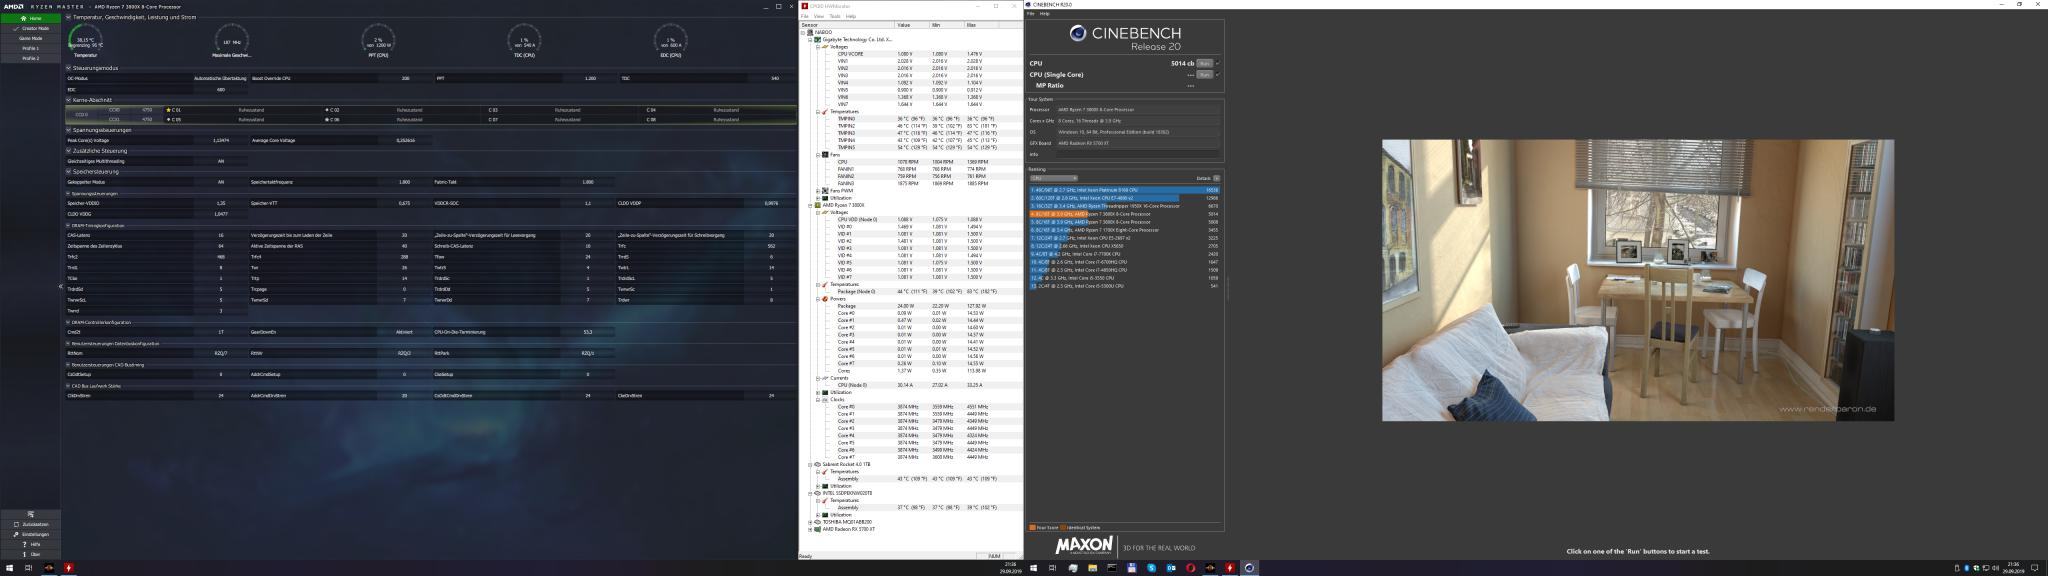Screen dimensions: 2048x576
Task: Expand the Fans PWM node
Action: (x=817, y=191)
